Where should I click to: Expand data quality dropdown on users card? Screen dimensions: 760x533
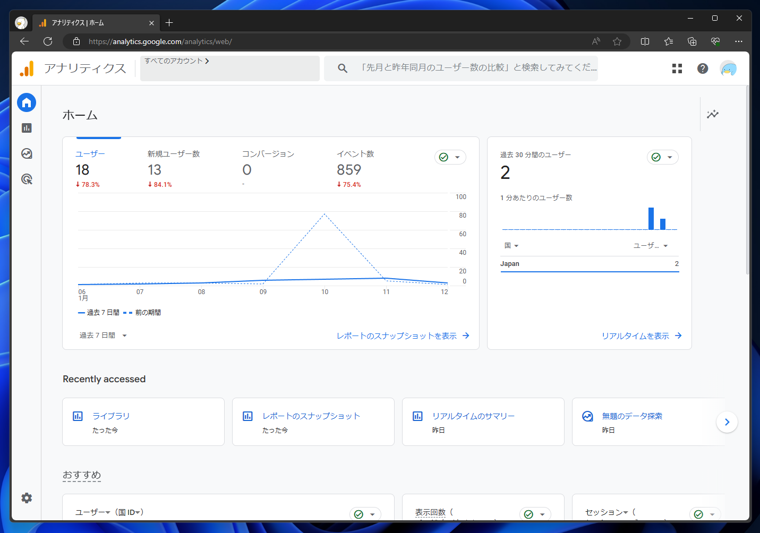coord(450,157)
